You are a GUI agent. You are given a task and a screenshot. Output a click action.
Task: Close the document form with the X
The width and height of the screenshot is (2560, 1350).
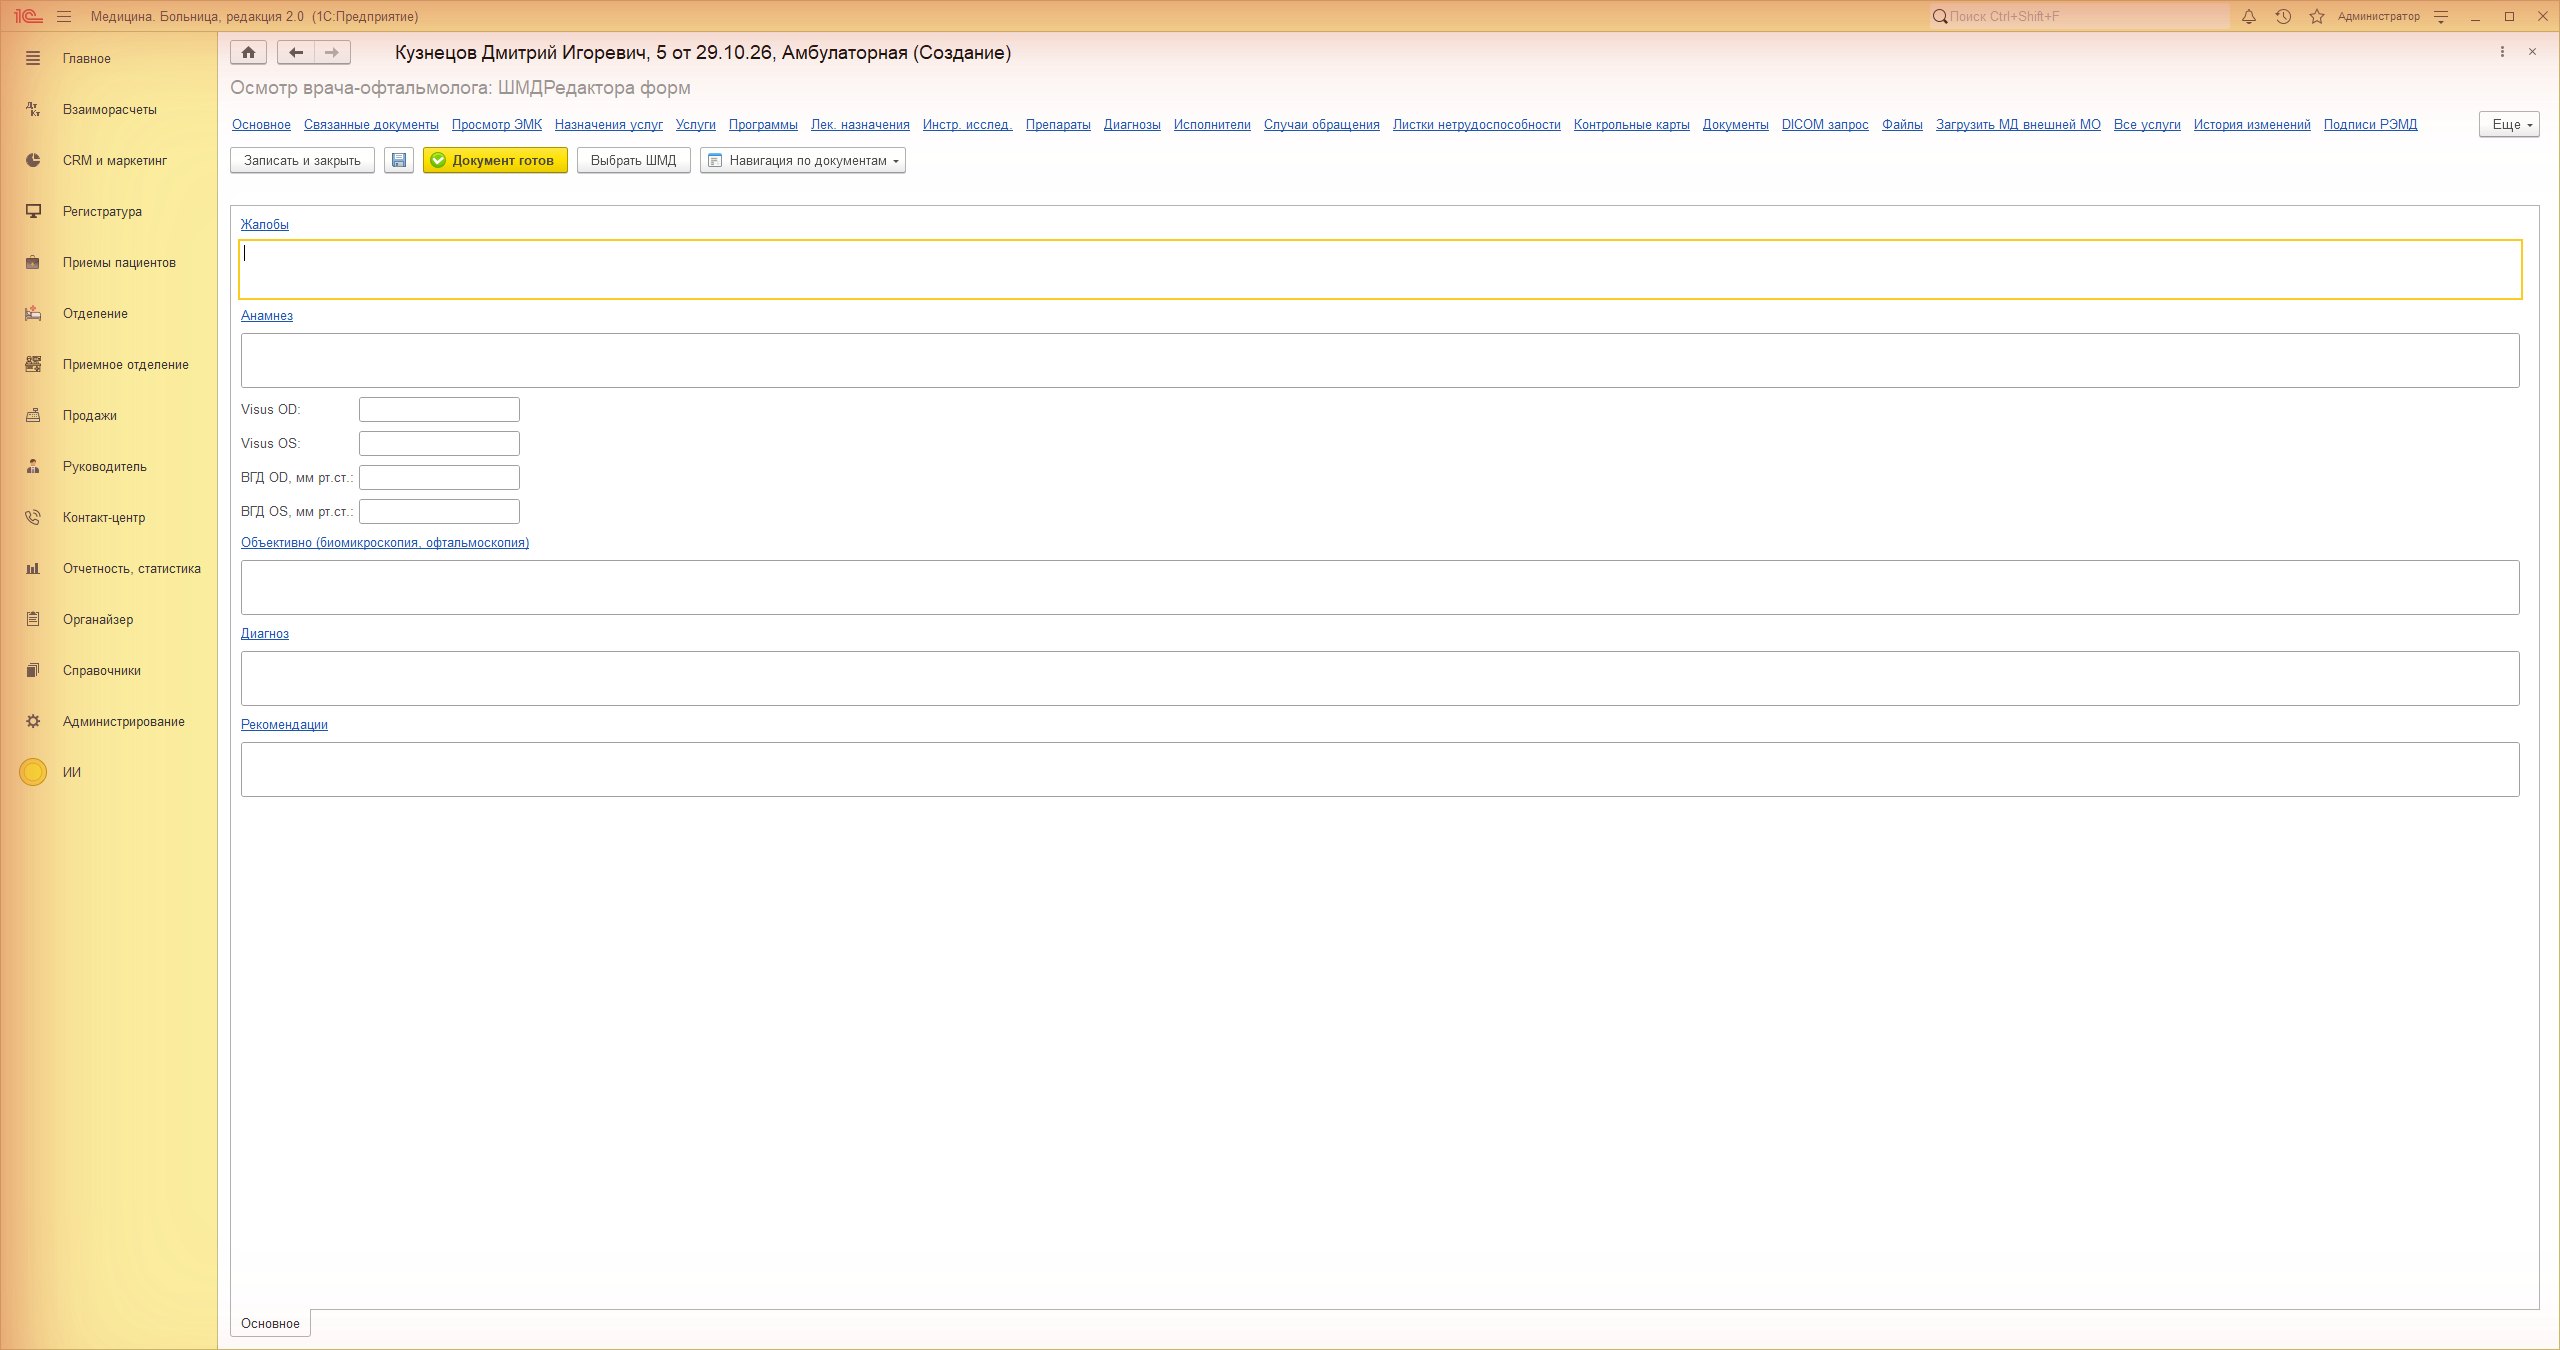2532,52
